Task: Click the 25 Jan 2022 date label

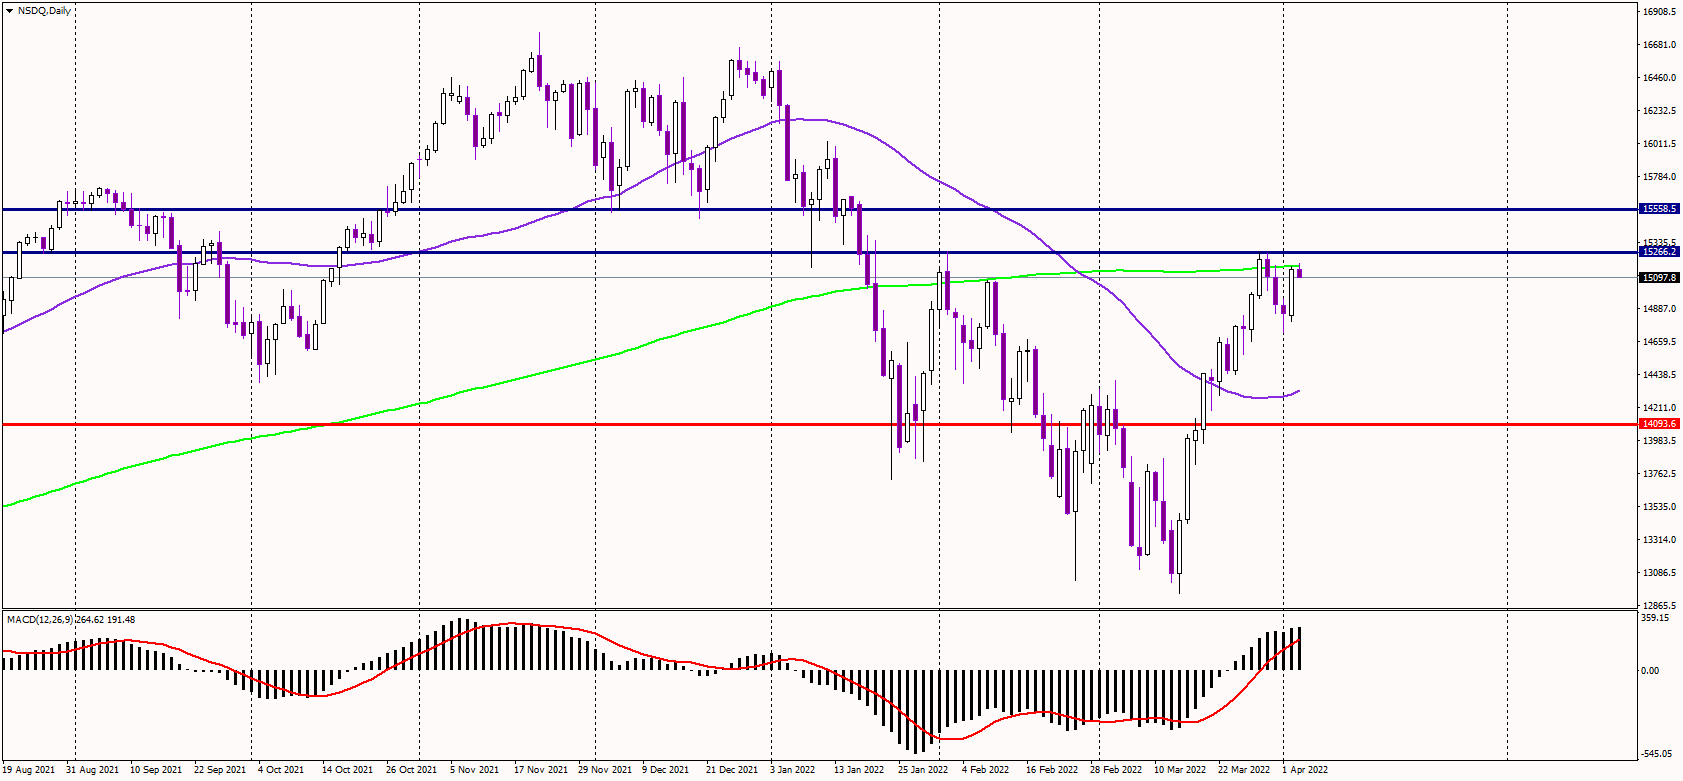Action: pyautogui.click(x=924, y=770)
